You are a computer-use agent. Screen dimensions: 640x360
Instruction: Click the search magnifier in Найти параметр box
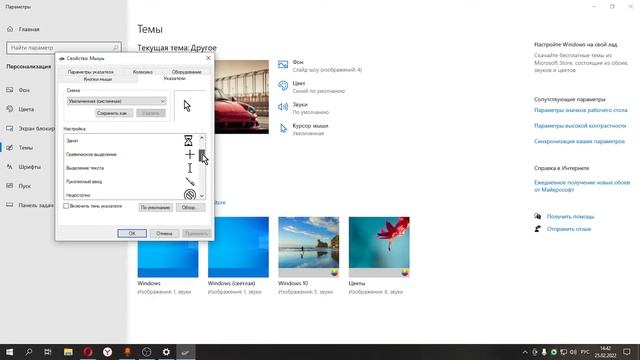116,48
